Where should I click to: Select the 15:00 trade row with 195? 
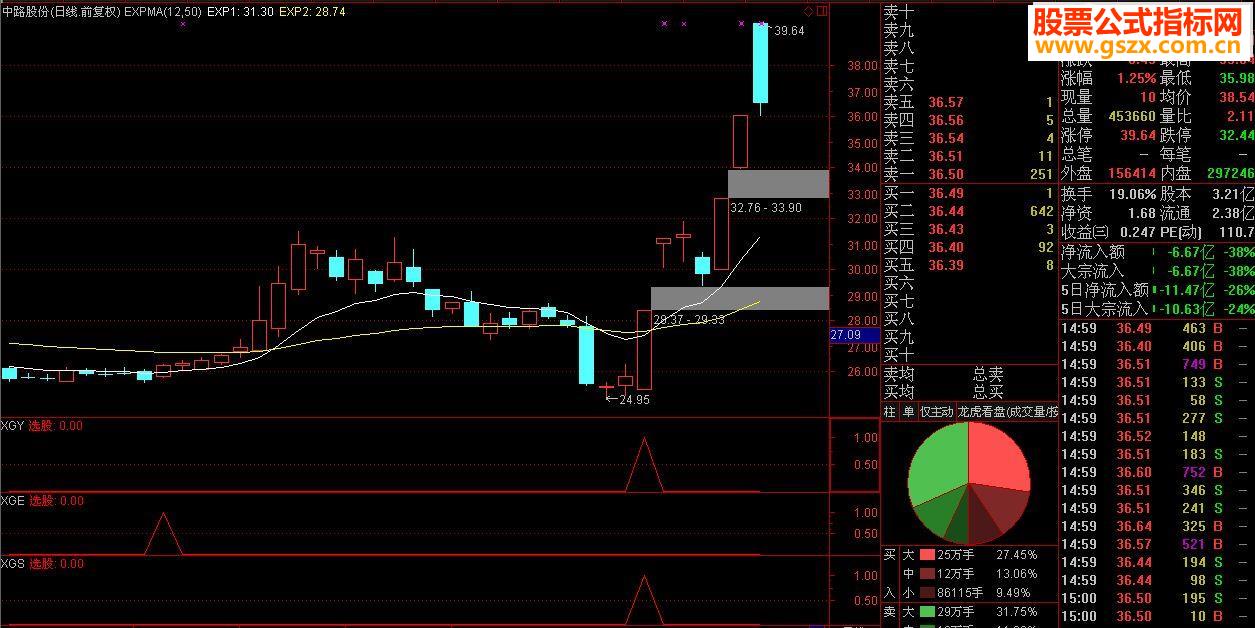(1157, 598)
